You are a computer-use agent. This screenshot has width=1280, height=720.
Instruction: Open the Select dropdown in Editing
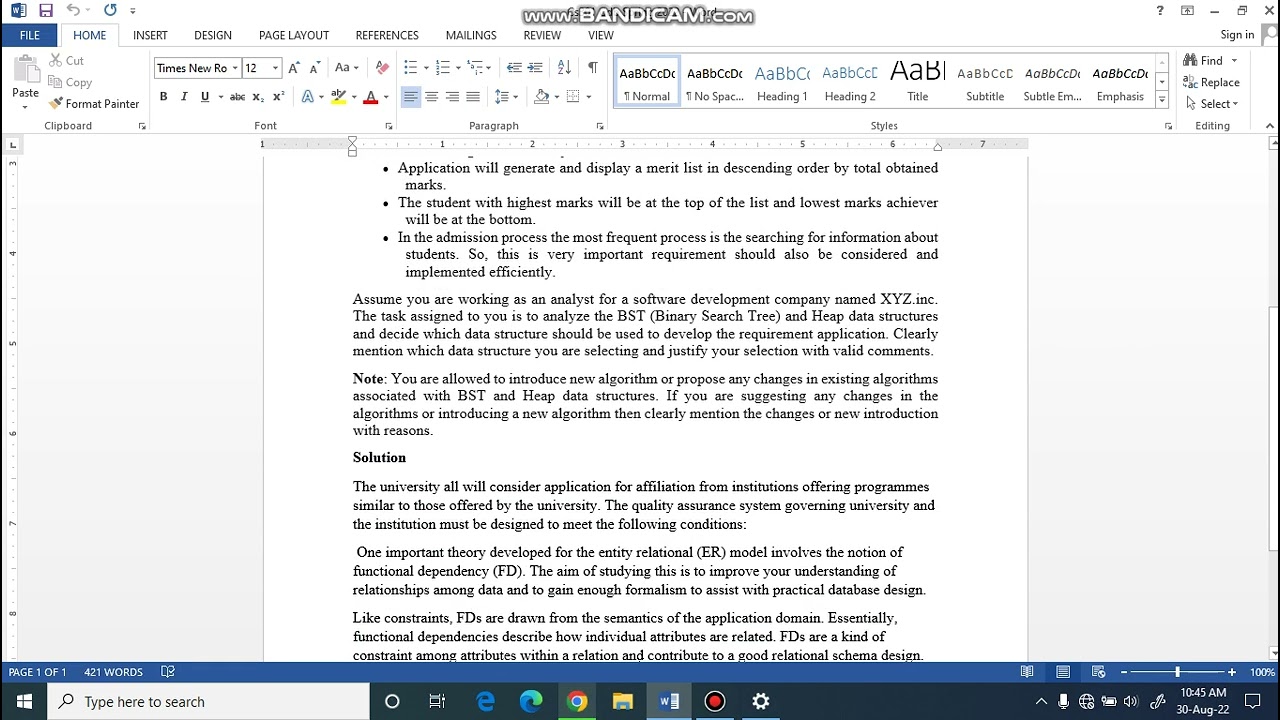pyautogui.click(x=1211, y=104)
